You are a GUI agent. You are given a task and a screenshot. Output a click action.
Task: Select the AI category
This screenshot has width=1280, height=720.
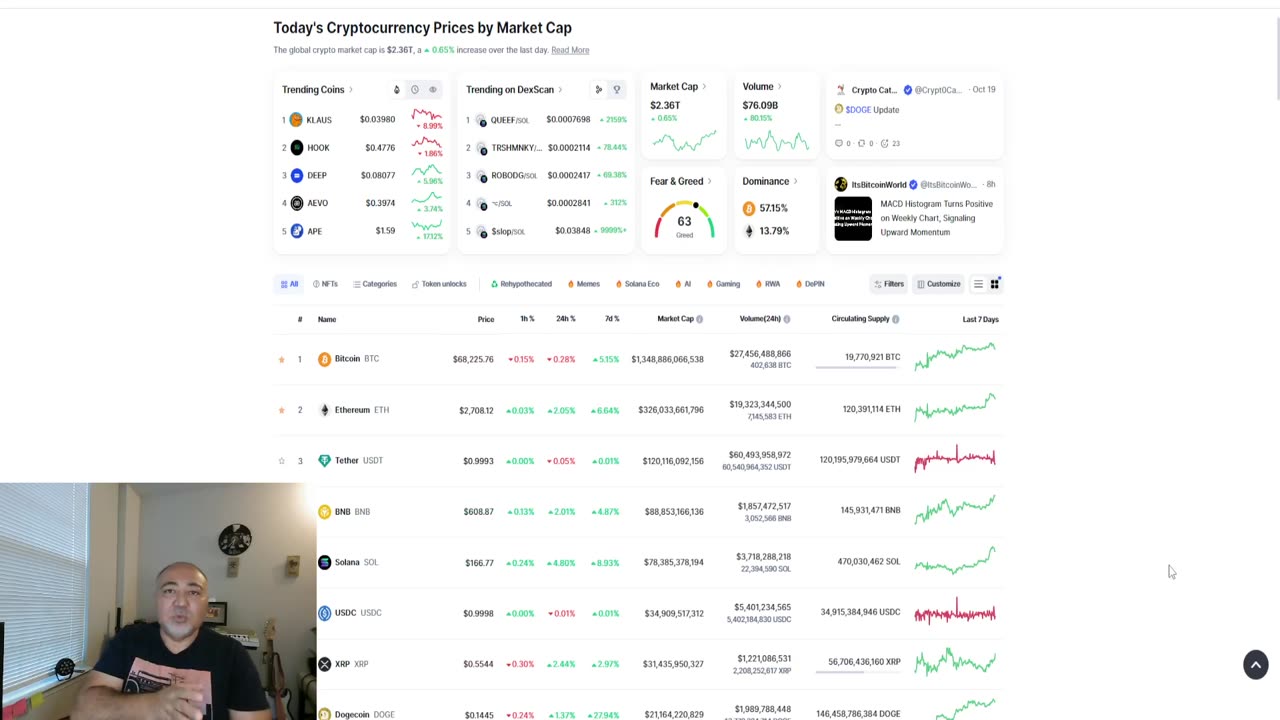click(682, 284)
